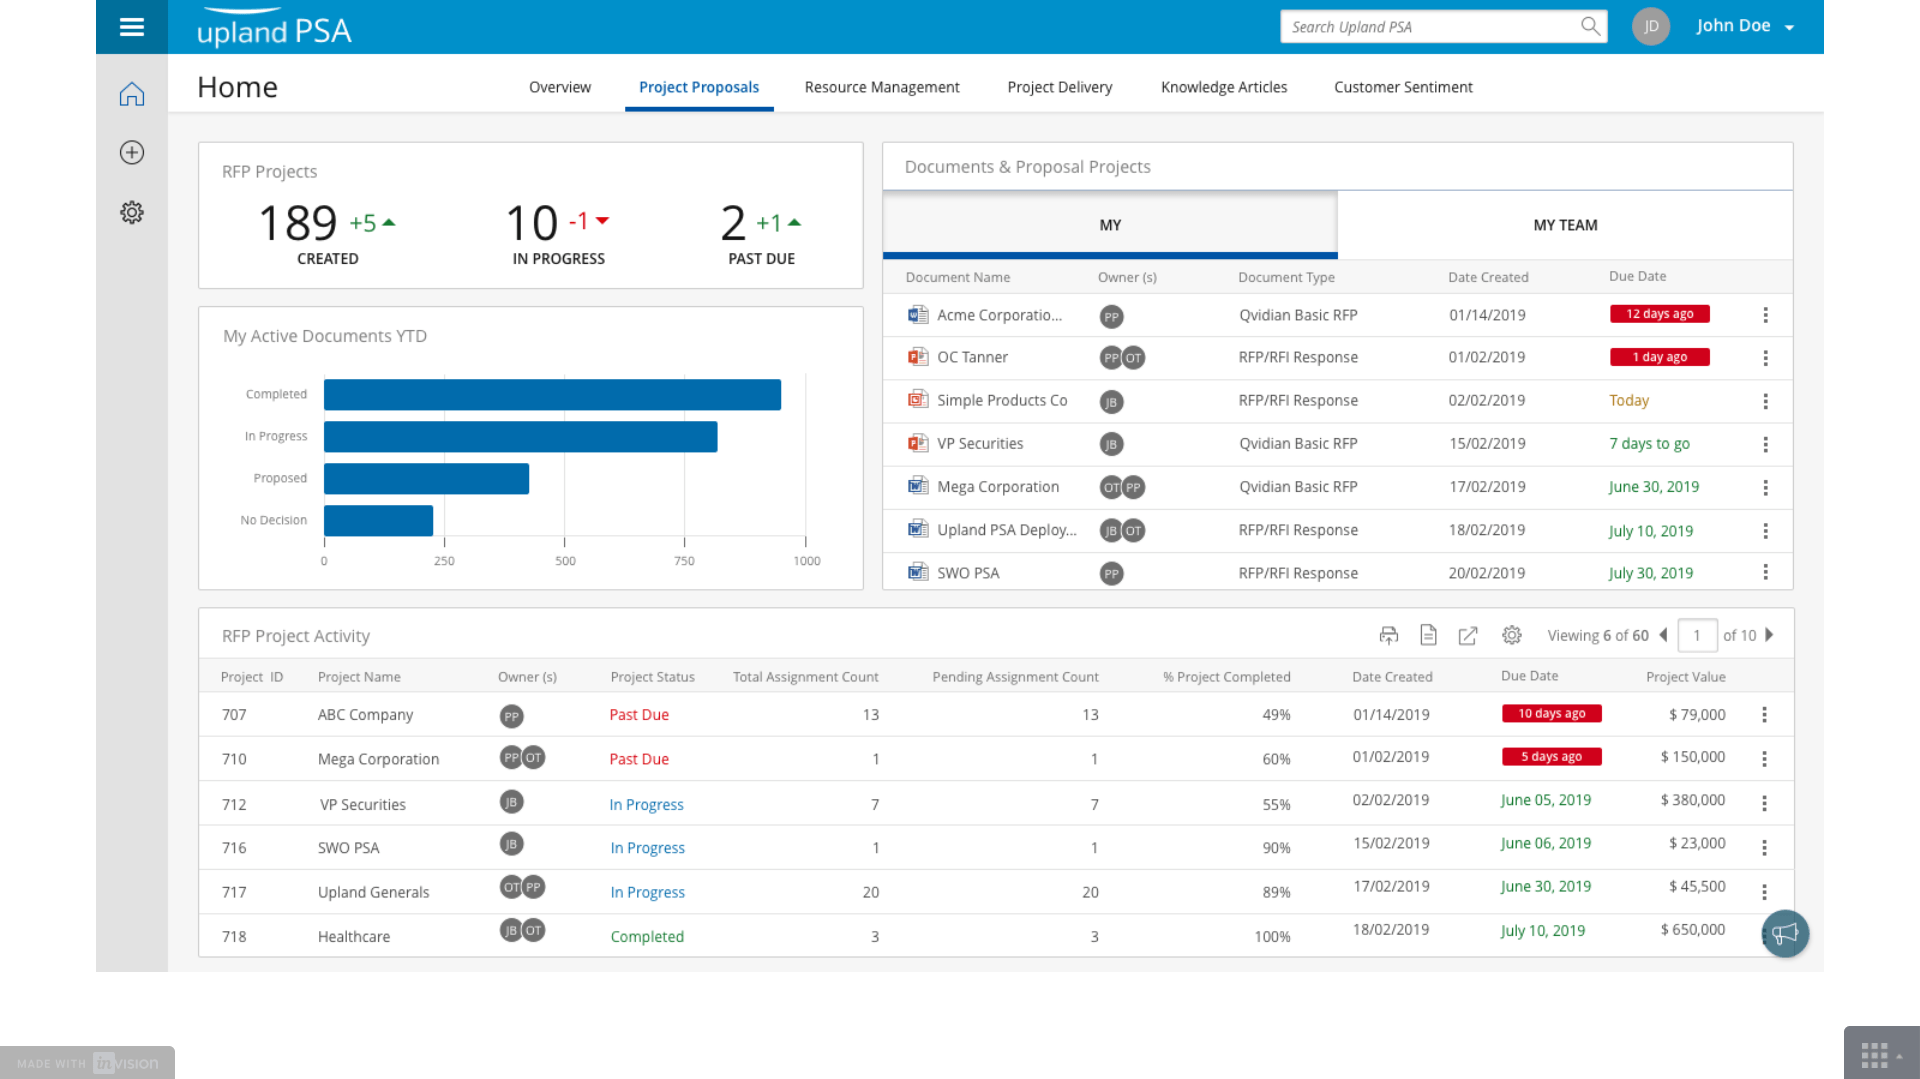
Task: Print the RFP Project Activity table
Action: pos(1389,635)
